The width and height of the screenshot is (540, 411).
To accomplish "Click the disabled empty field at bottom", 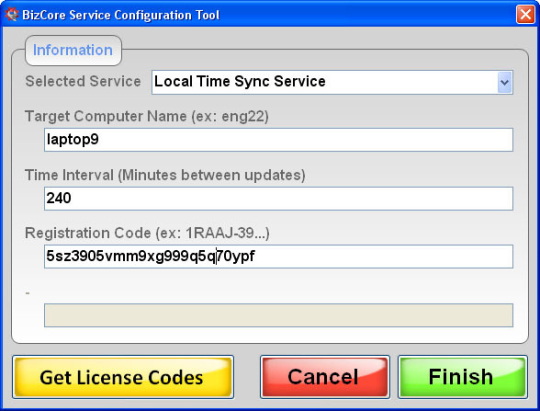I will 278,315.
